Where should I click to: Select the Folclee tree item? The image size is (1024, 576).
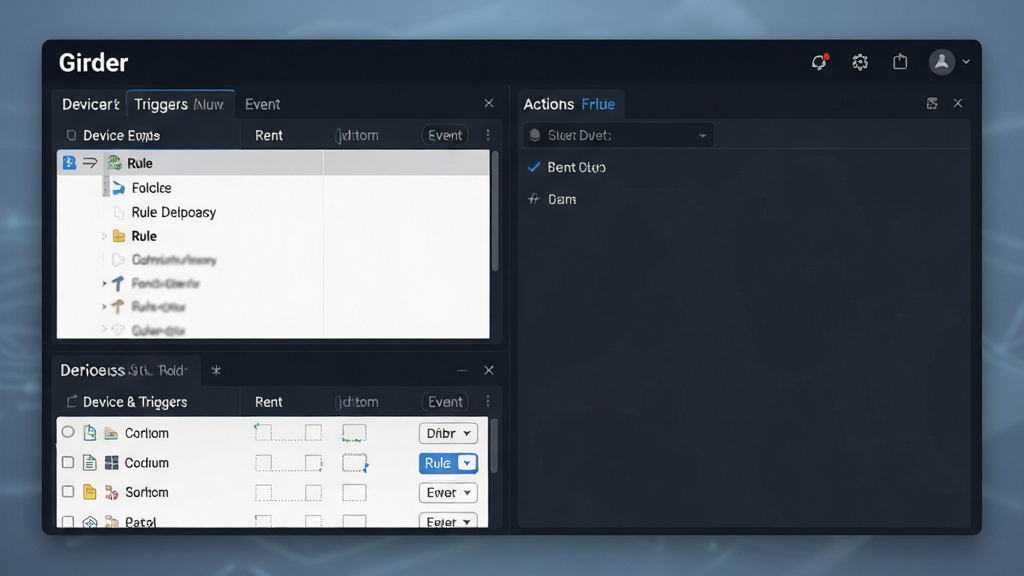coord(151,188)
